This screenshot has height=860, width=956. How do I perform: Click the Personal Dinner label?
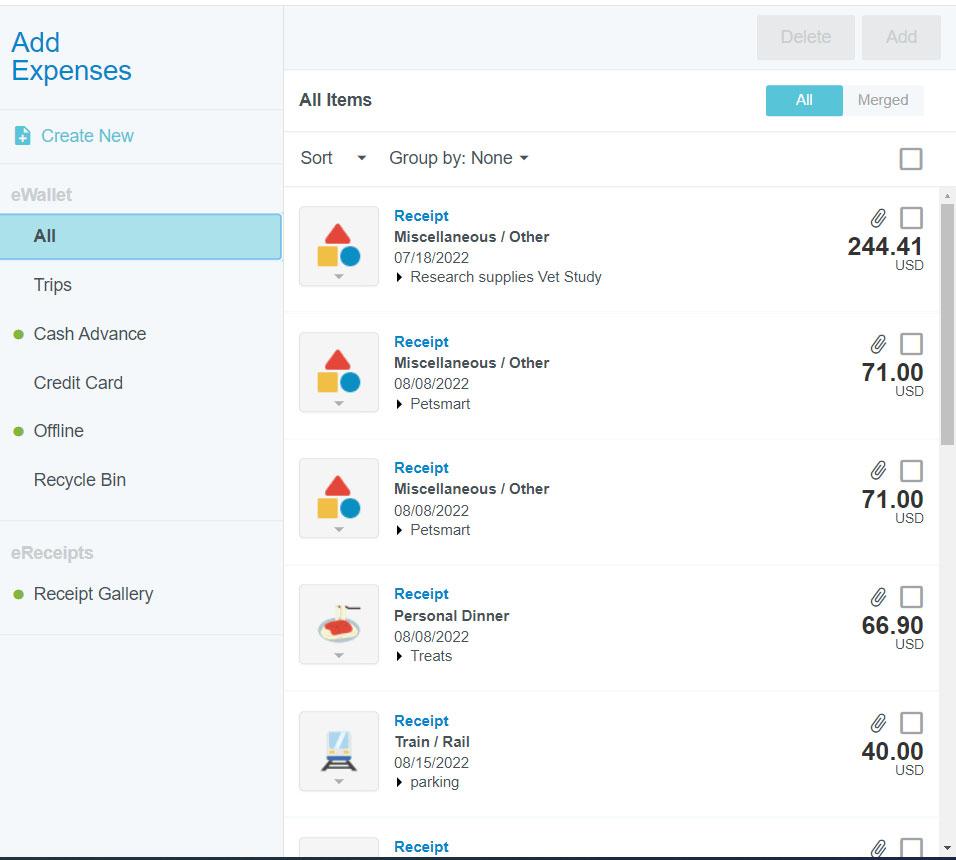point(451,616)
